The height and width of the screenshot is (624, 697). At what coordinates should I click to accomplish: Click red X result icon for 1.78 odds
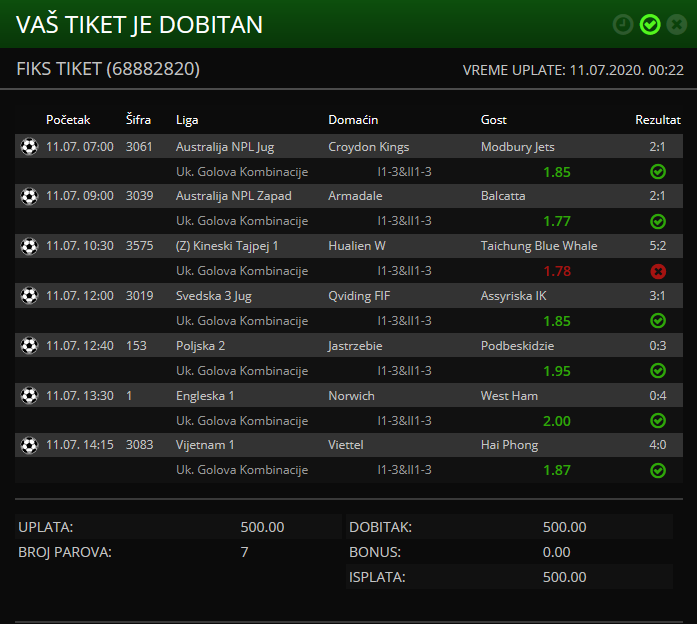657,271
